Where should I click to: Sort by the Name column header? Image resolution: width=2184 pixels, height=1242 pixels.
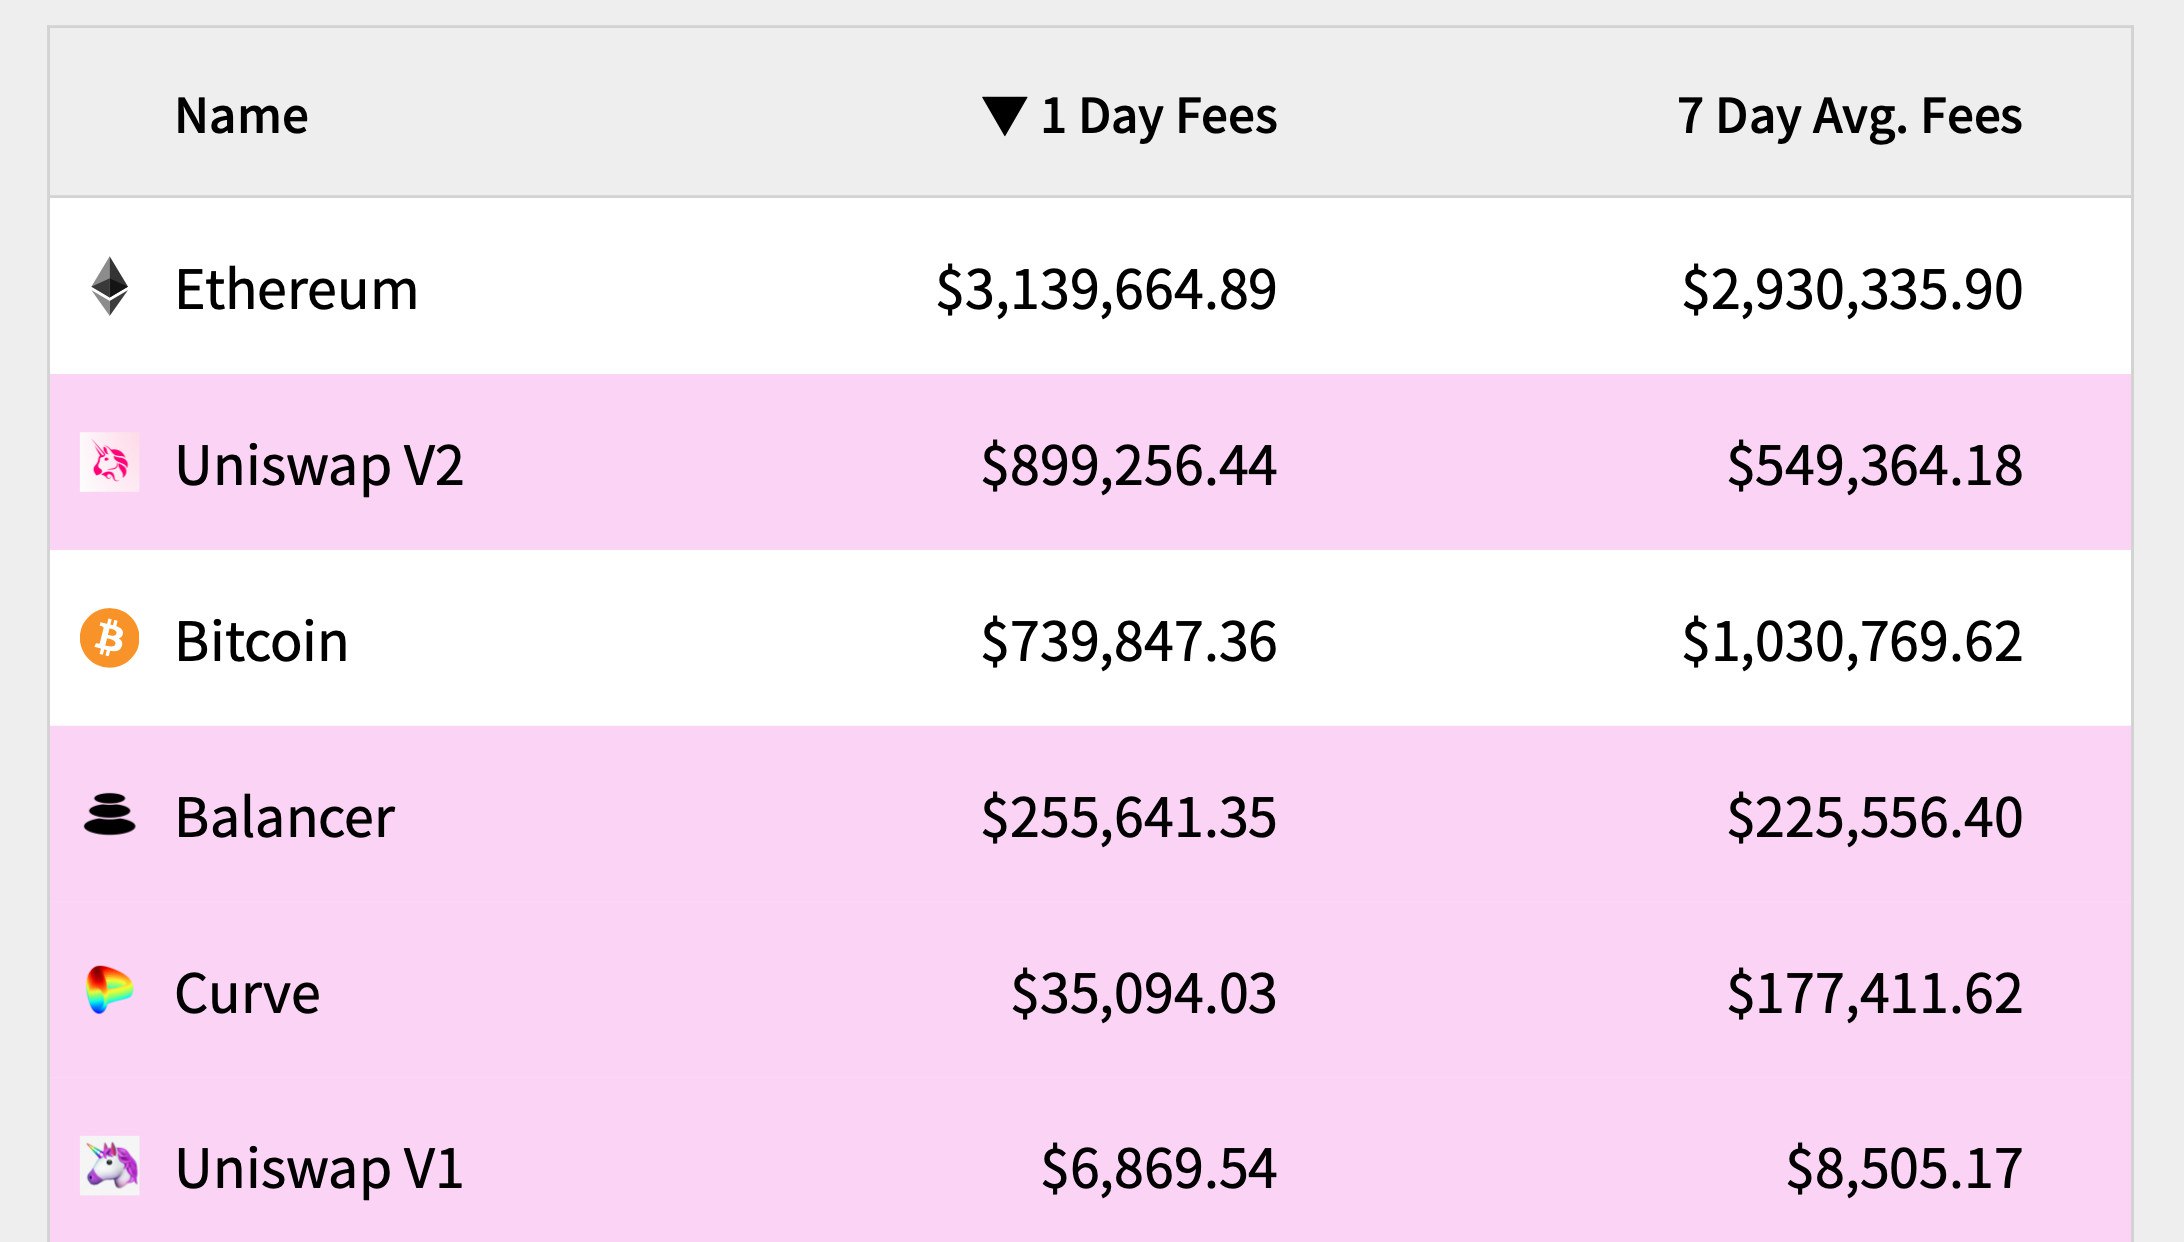[242, 116]
